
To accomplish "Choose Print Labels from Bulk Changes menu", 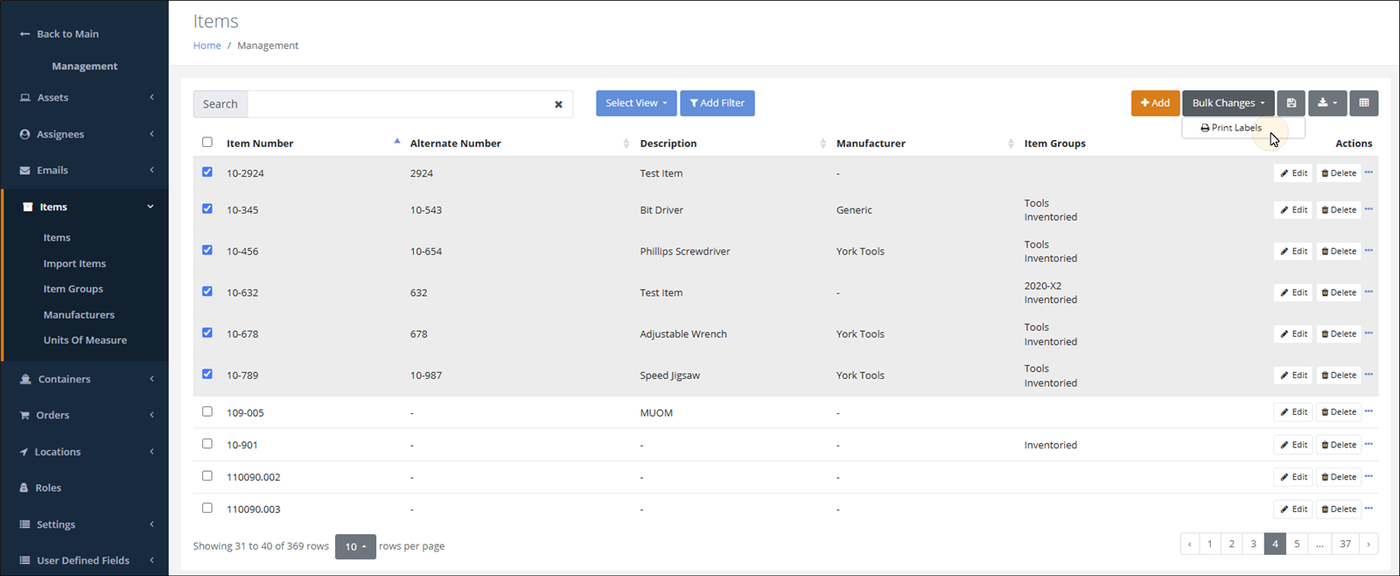I will point(1231,128).
